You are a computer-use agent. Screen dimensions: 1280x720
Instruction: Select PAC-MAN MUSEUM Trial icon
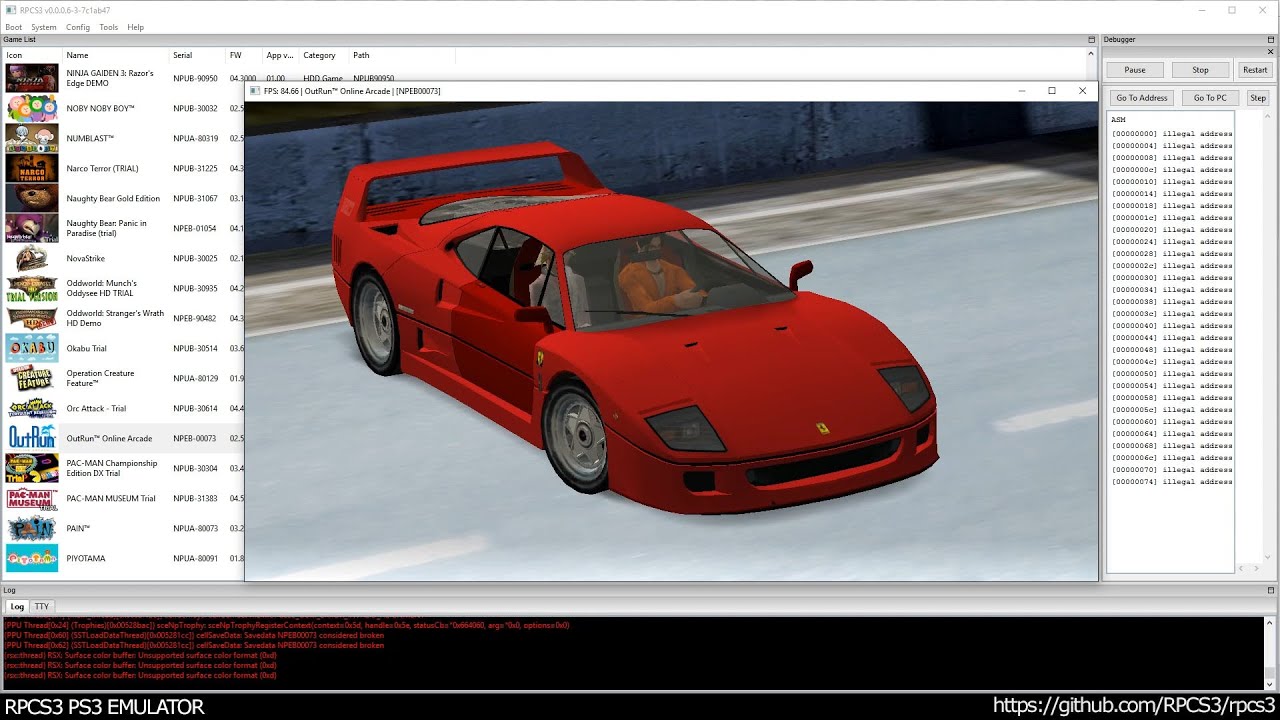point(32,498)
